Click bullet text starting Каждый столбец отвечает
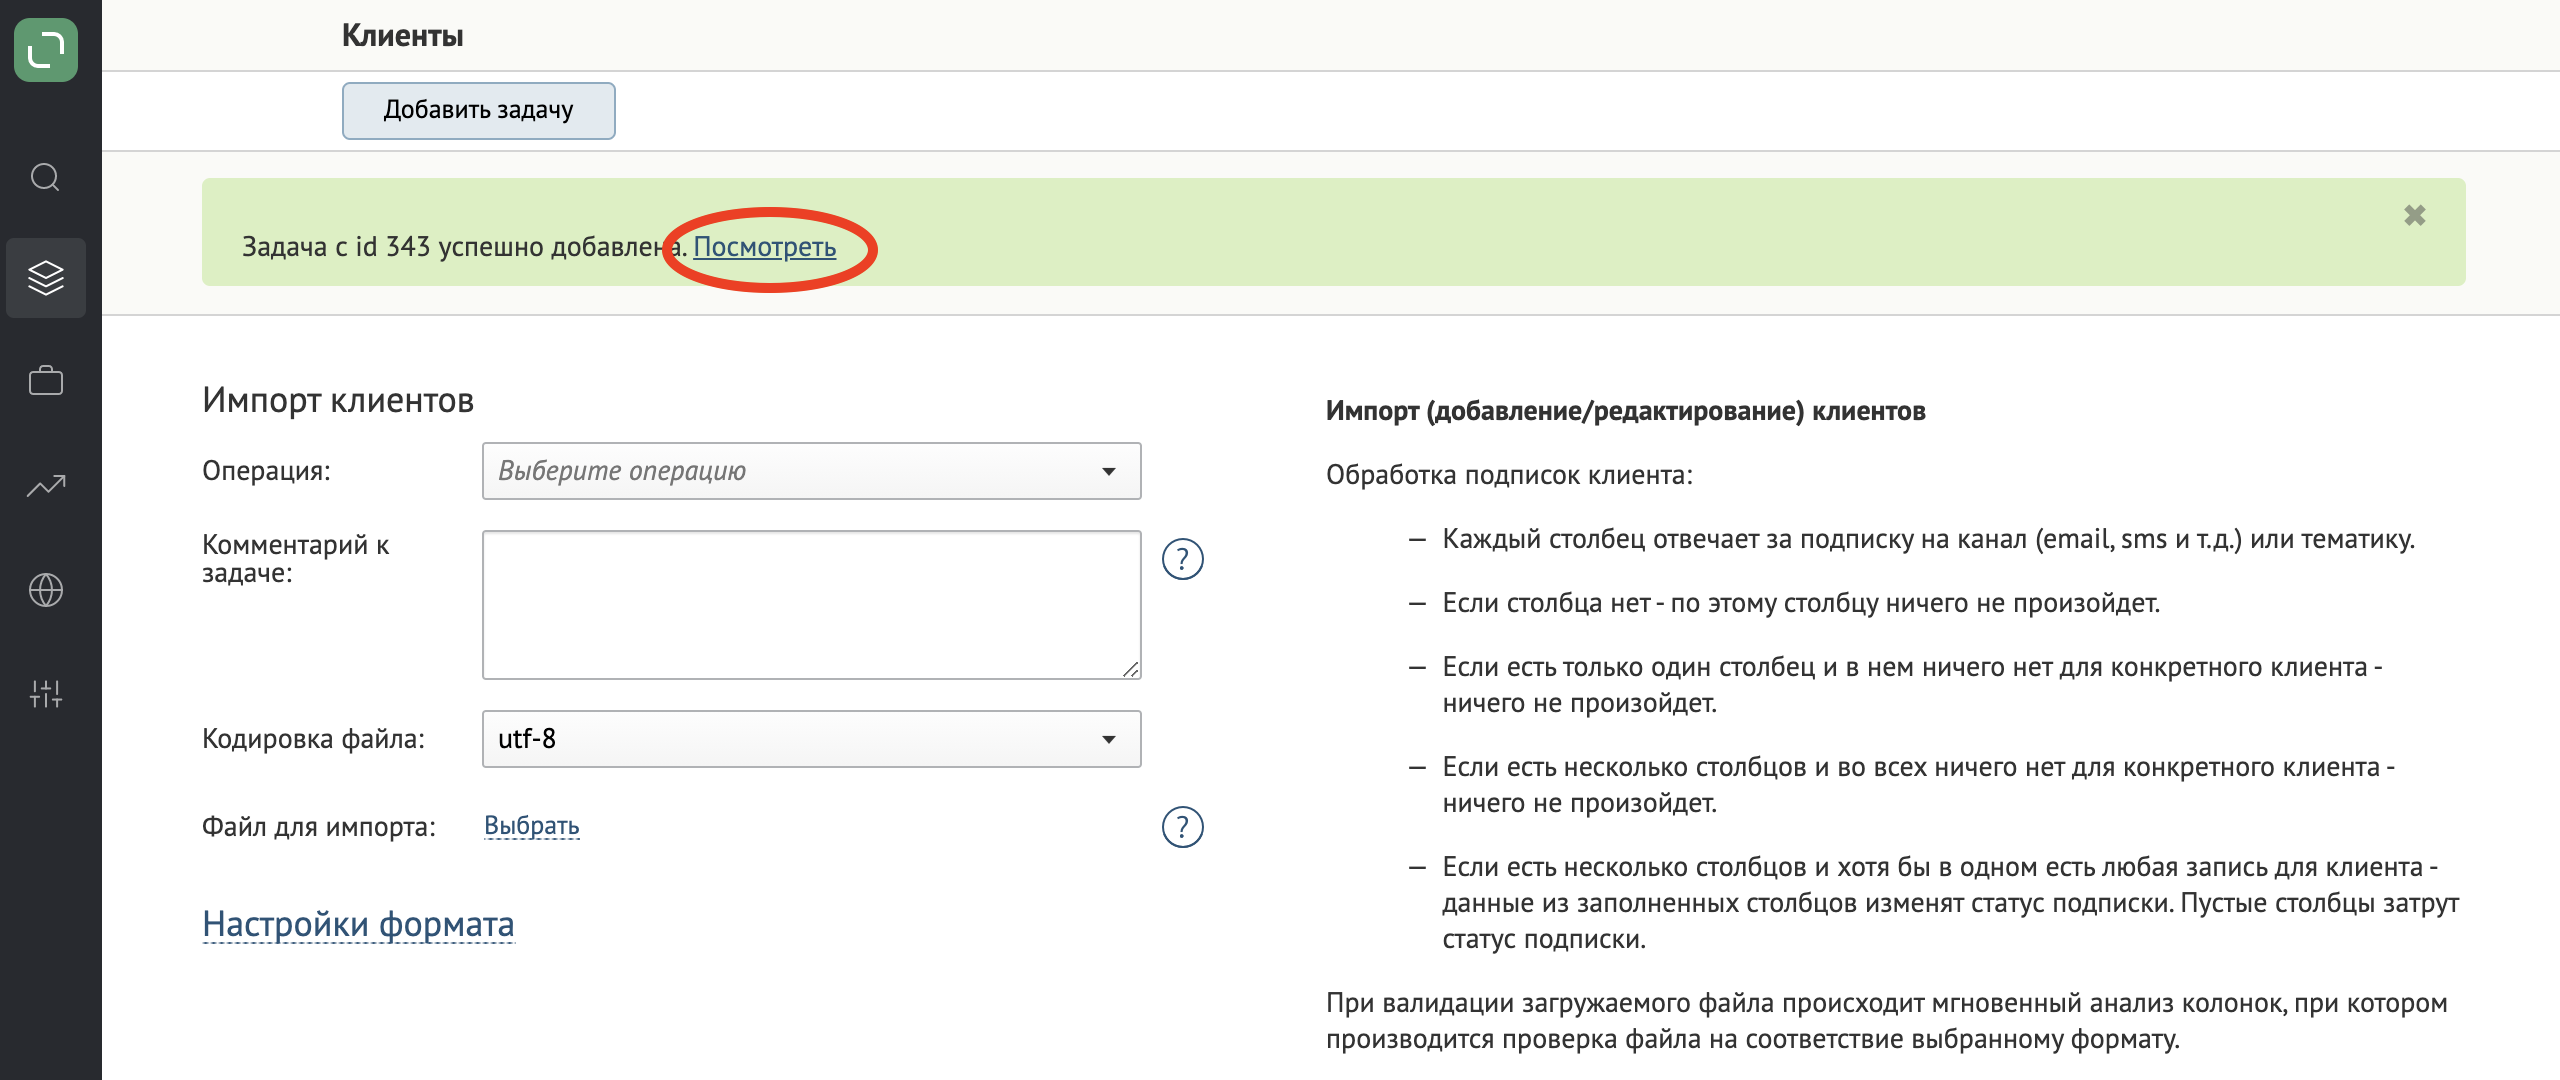This screenshot has height=1080, width=2560. click(1928, 539)
